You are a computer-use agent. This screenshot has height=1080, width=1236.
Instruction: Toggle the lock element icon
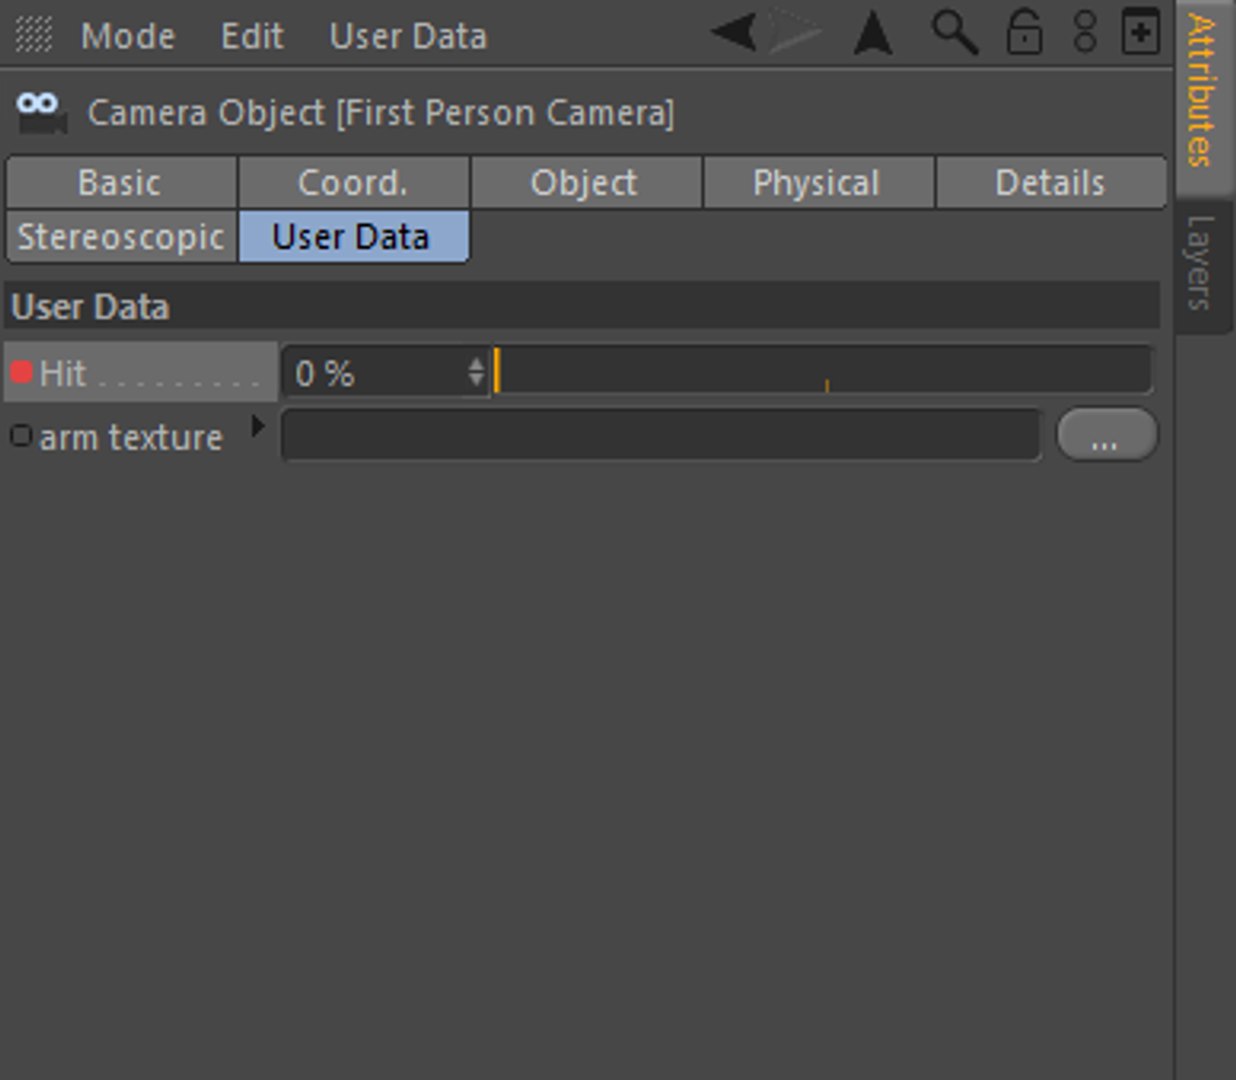click(x=1024, y=33)
